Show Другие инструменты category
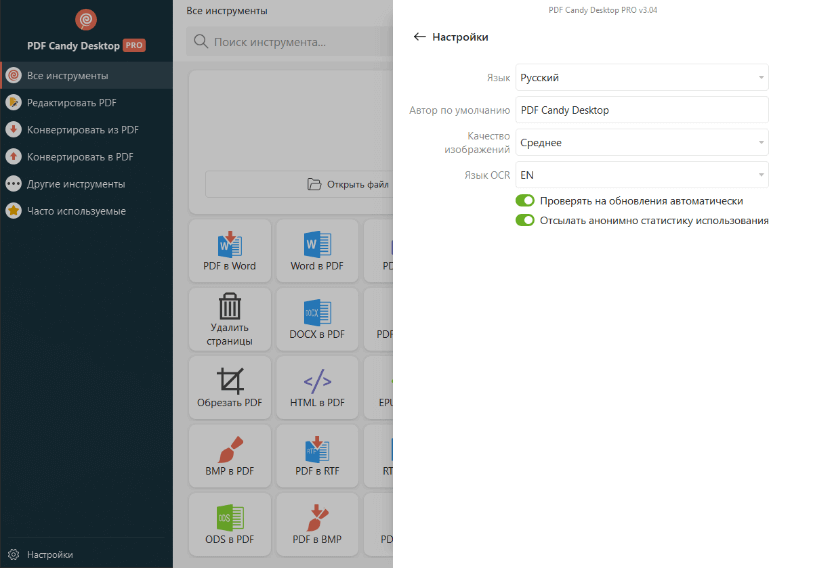Screen dimensions: 813x568 tap(87, 184)
